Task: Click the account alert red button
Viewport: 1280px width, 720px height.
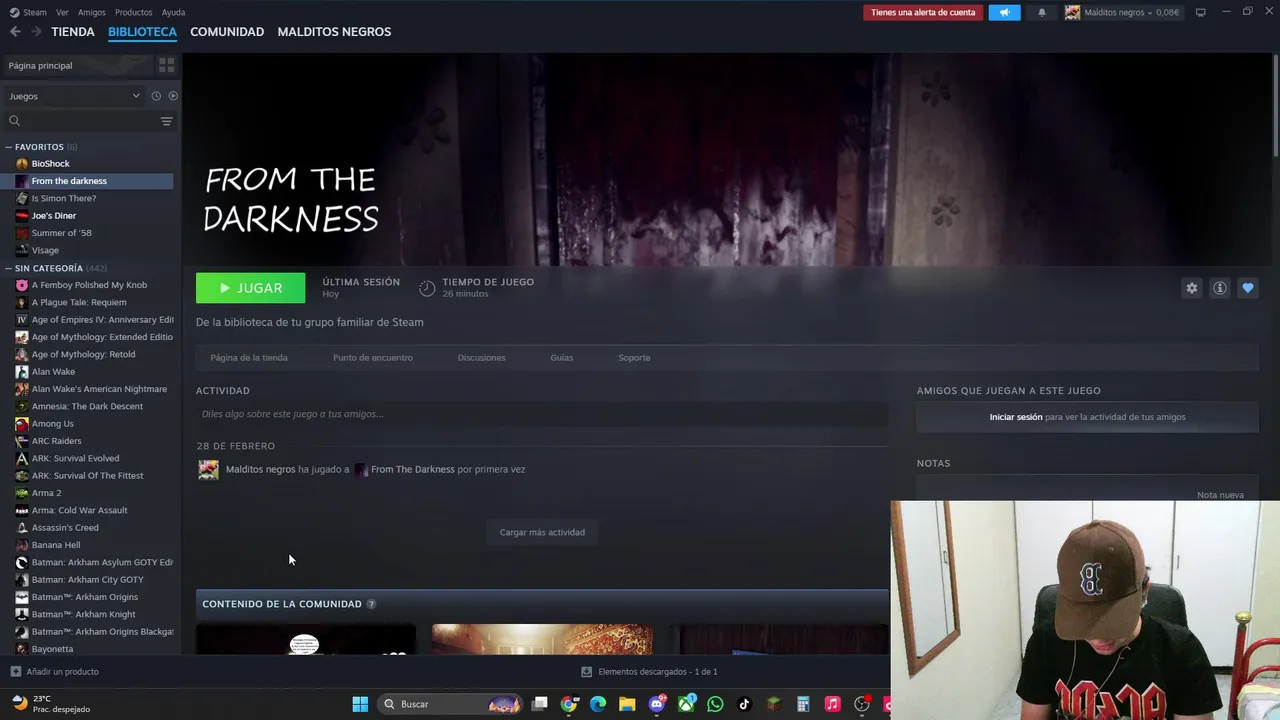Action: coord(923,12)
